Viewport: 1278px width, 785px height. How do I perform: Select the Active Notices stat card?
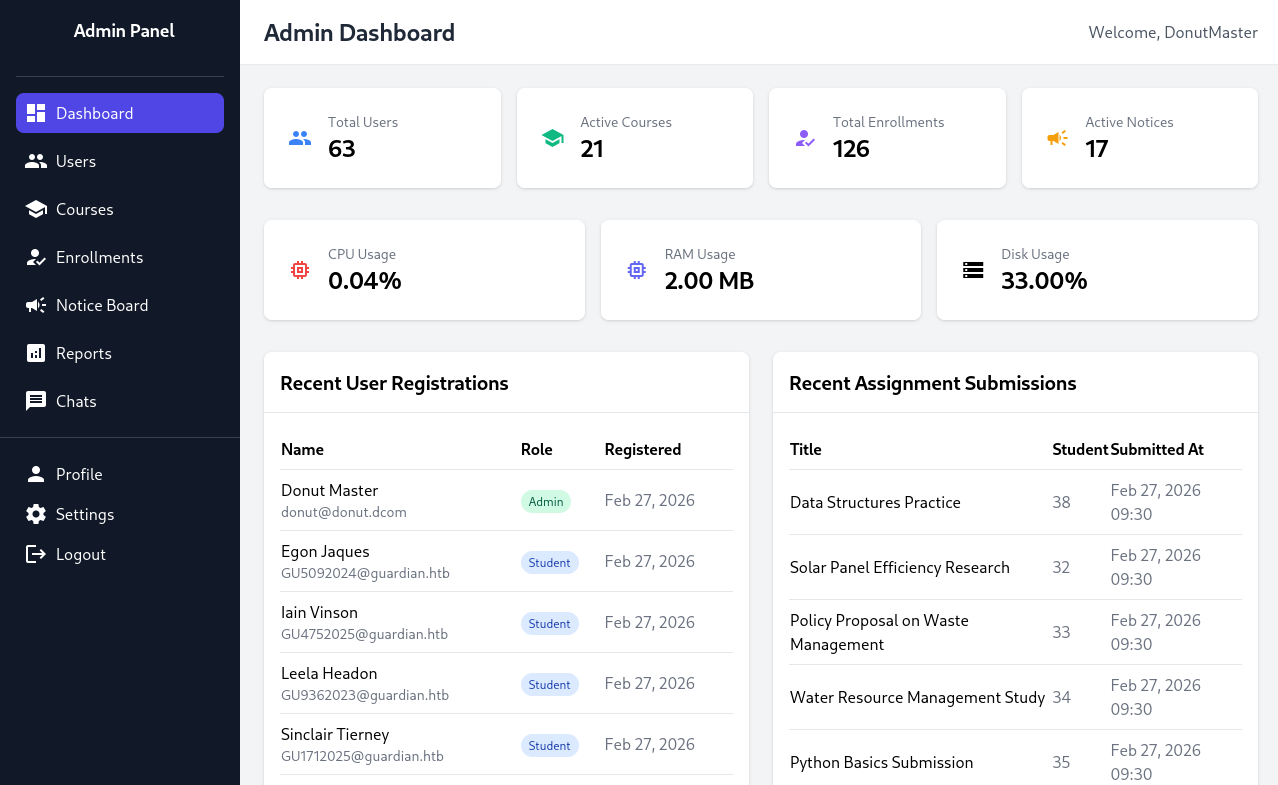click(x=1139, y=138)
